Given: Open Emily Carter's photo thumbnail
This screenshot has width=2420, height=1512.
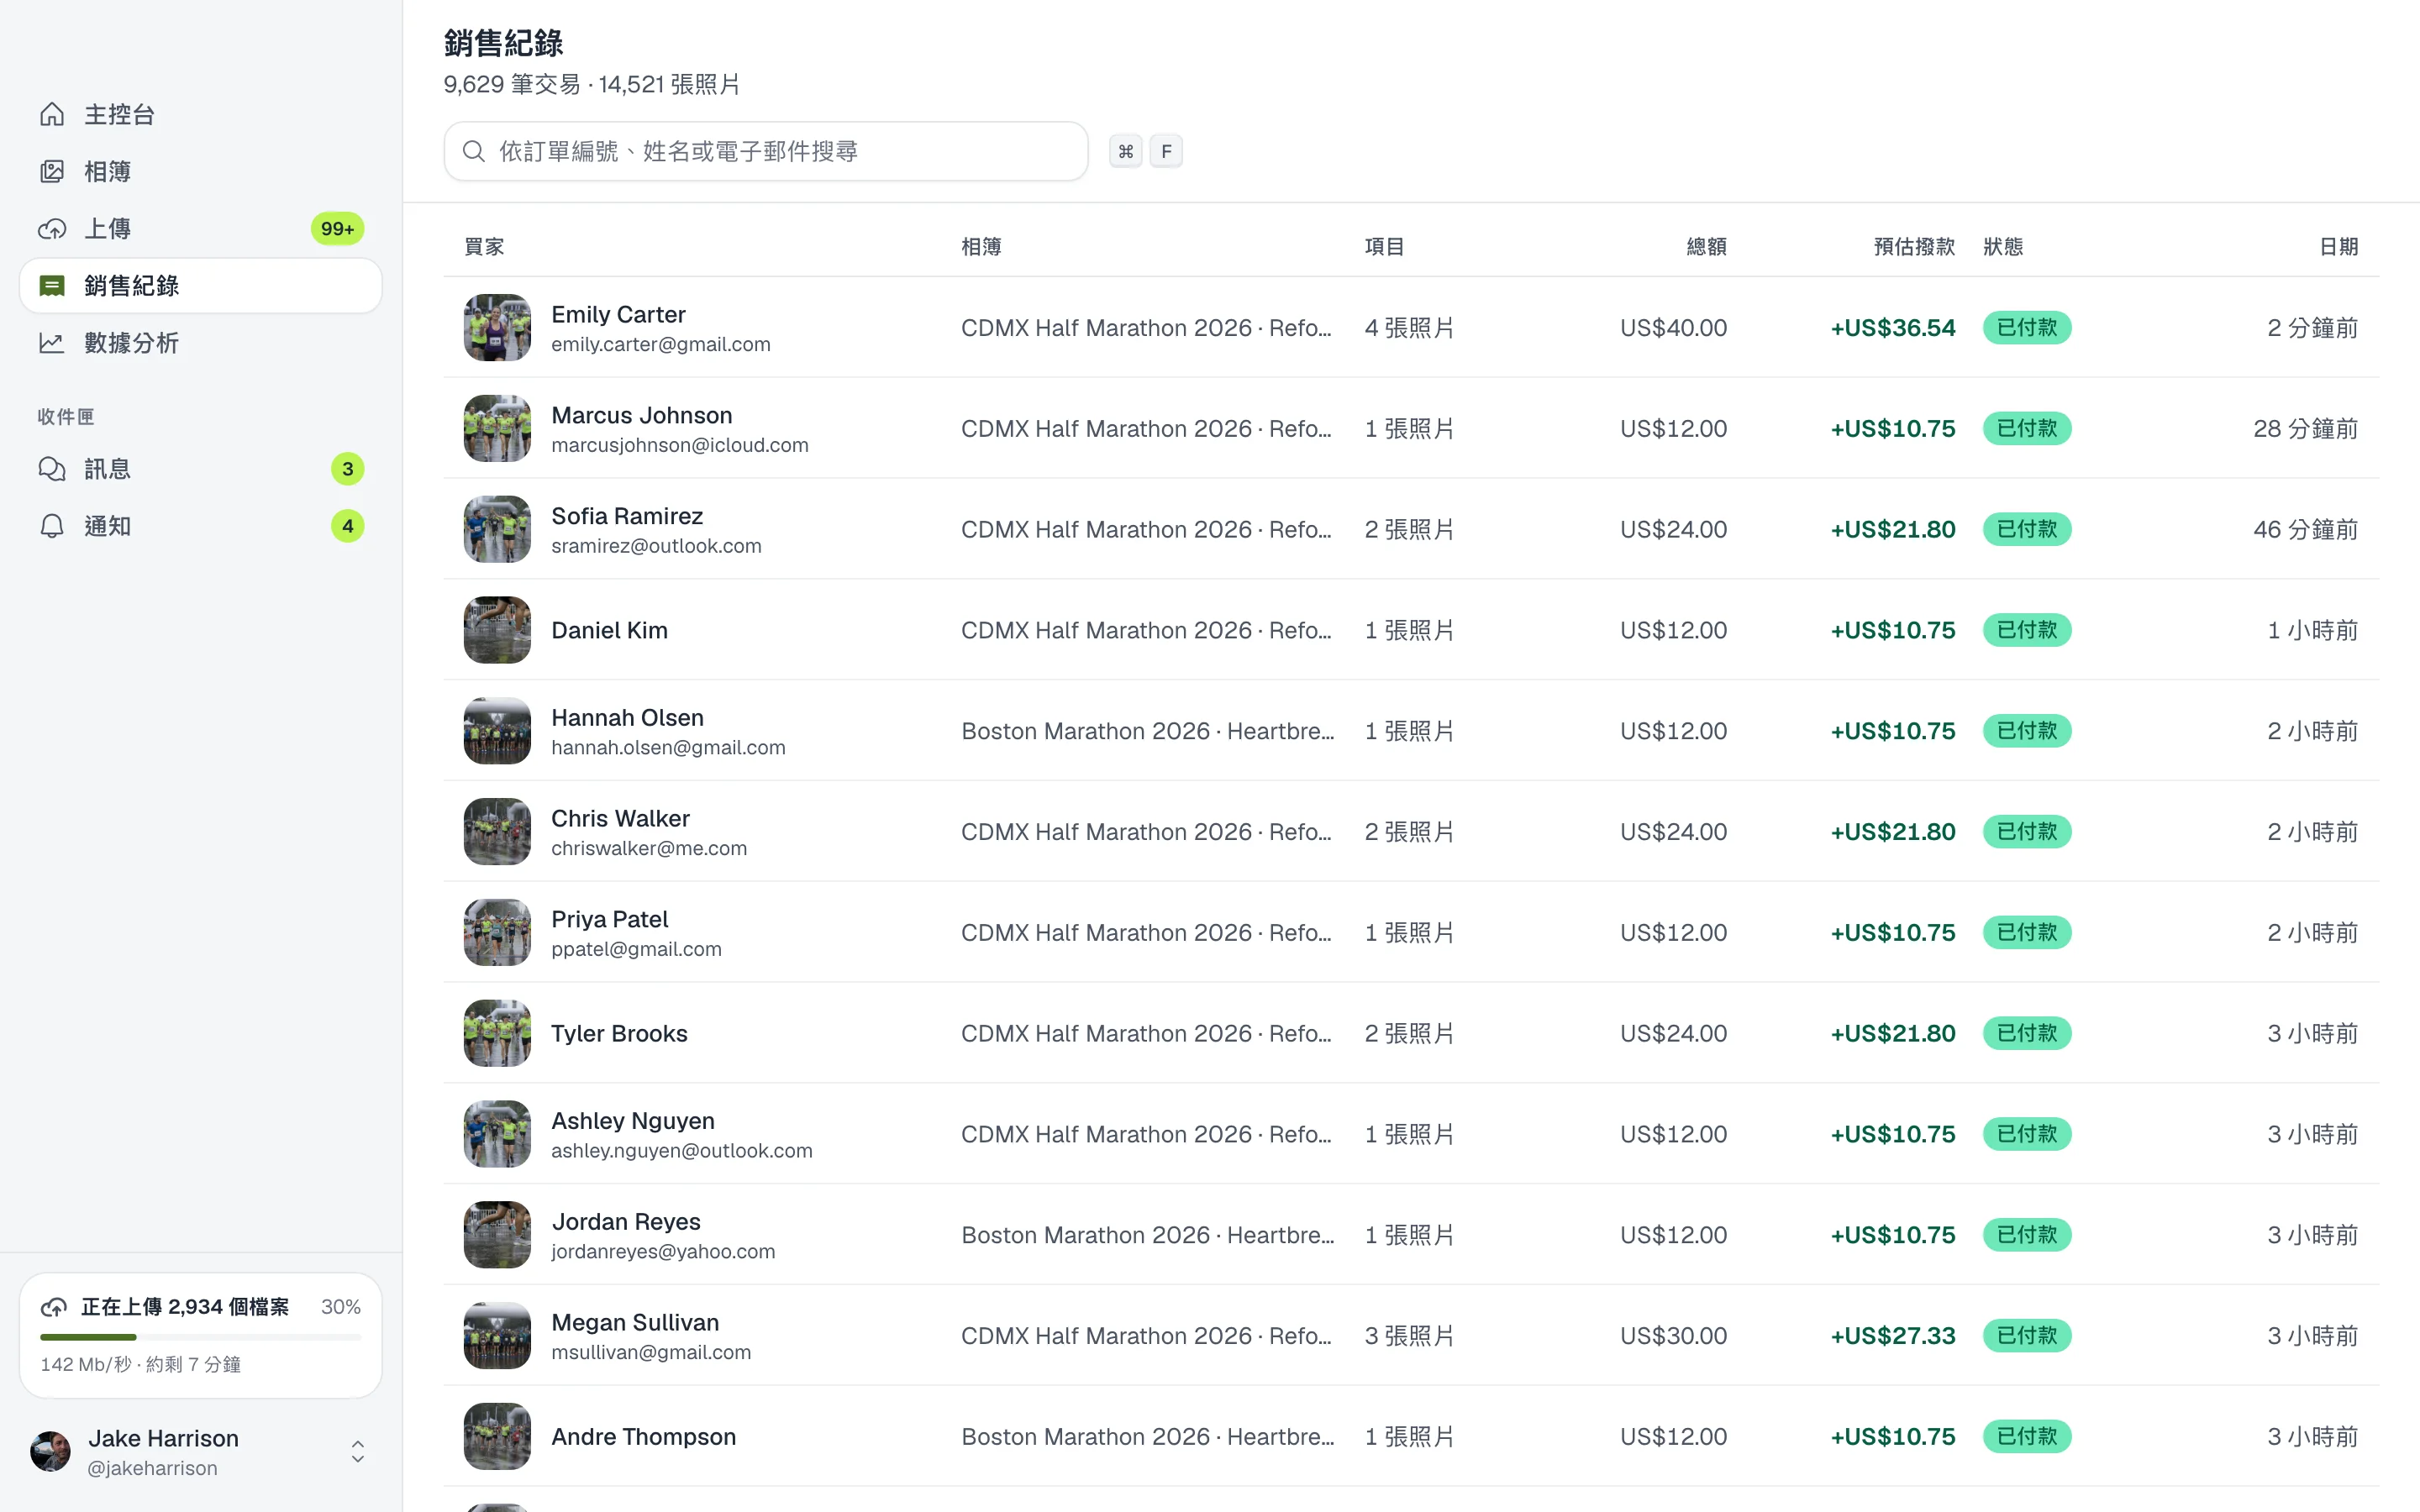Looking at the screenshot, I should (x=497, y=328).
